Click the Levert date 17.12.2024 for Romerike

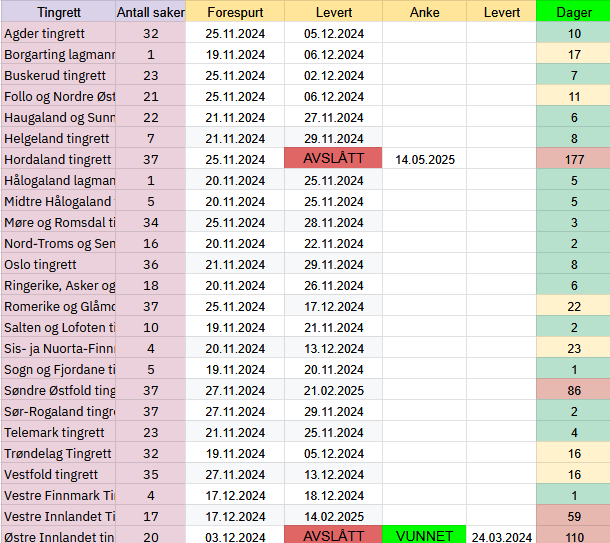coord(333,307)
